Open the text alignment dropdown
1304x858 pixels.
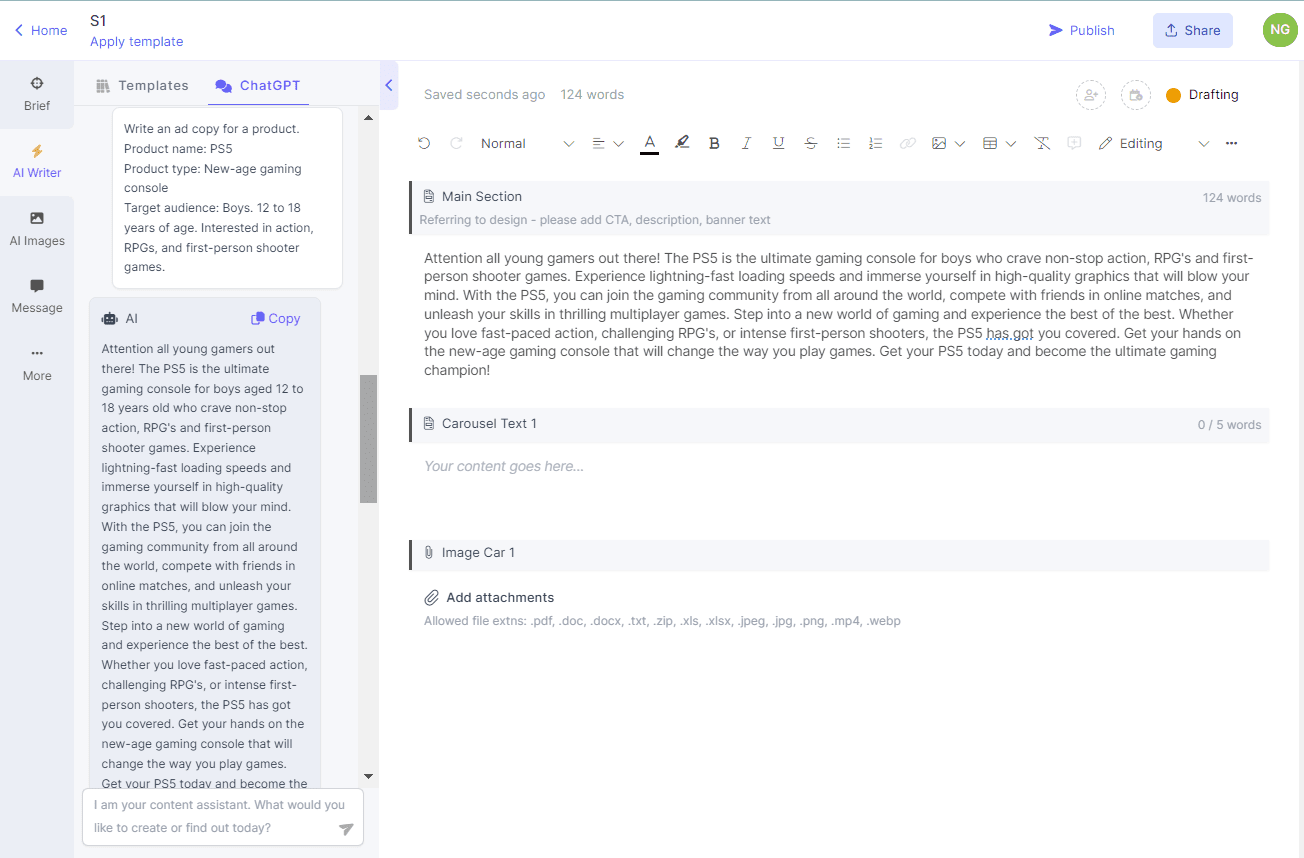pyautogui.click(x=607, y=143)
